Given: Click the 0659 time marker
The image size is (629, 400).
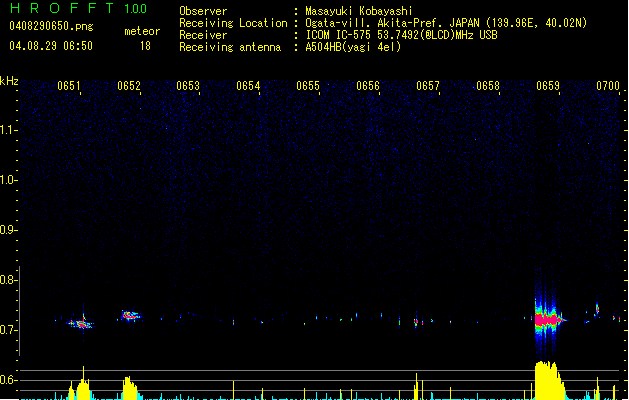Looking at the screenshot, I should click(x=548, y=86).
